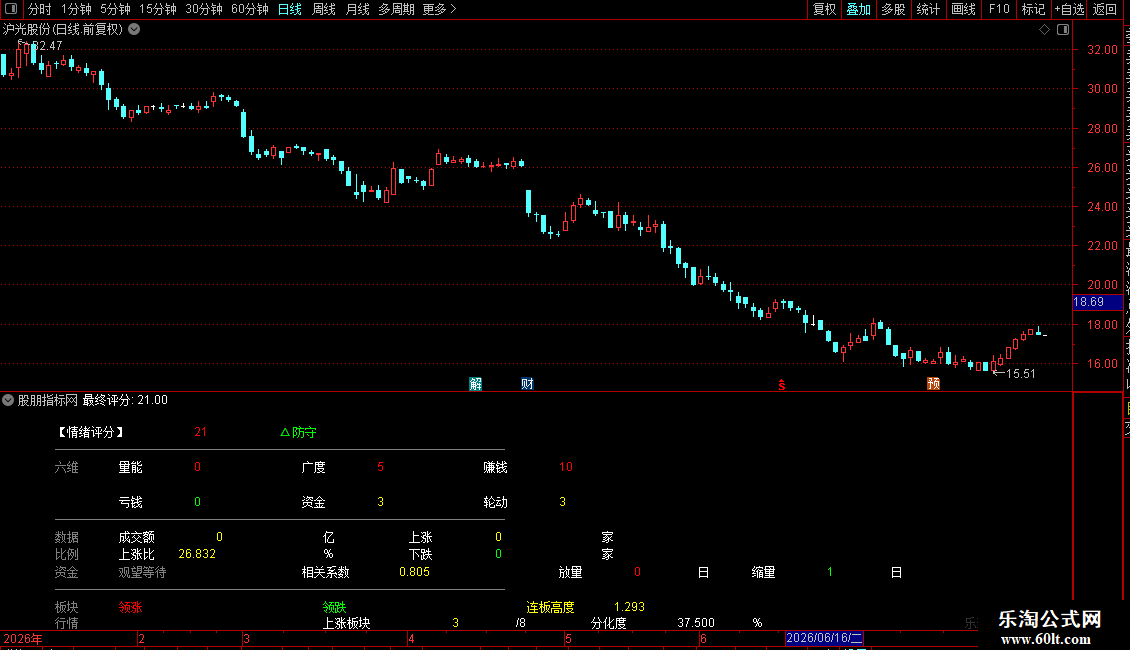The image size is (1130, 650).
Task: Click the 标记 mark button
Action: pyautogui.click(x=1033, y=9)
